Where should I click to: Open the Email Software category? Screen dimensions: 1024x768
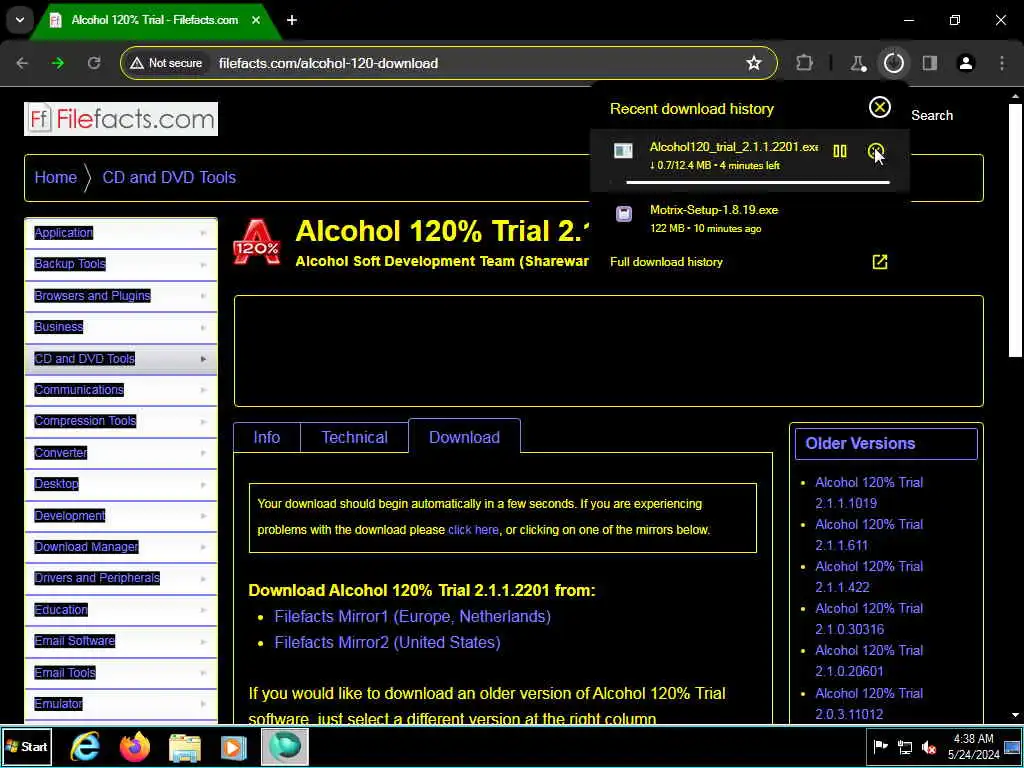point(74,641)
